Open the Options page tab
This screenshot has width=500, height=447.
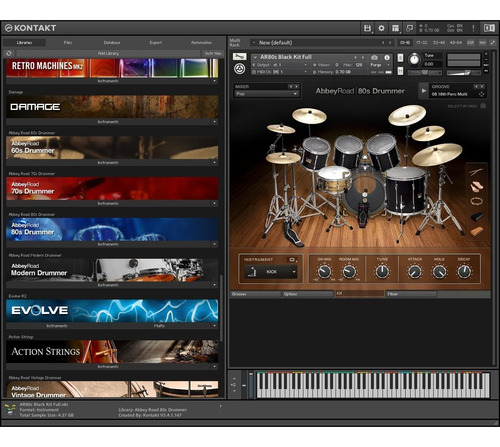coord(308,294)
